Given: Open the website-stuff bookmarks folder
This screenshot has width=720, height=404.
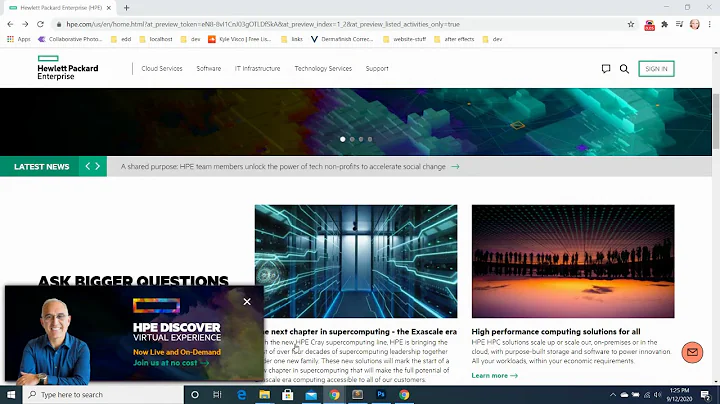Looking at the screenshot, I should click(405, 39).
